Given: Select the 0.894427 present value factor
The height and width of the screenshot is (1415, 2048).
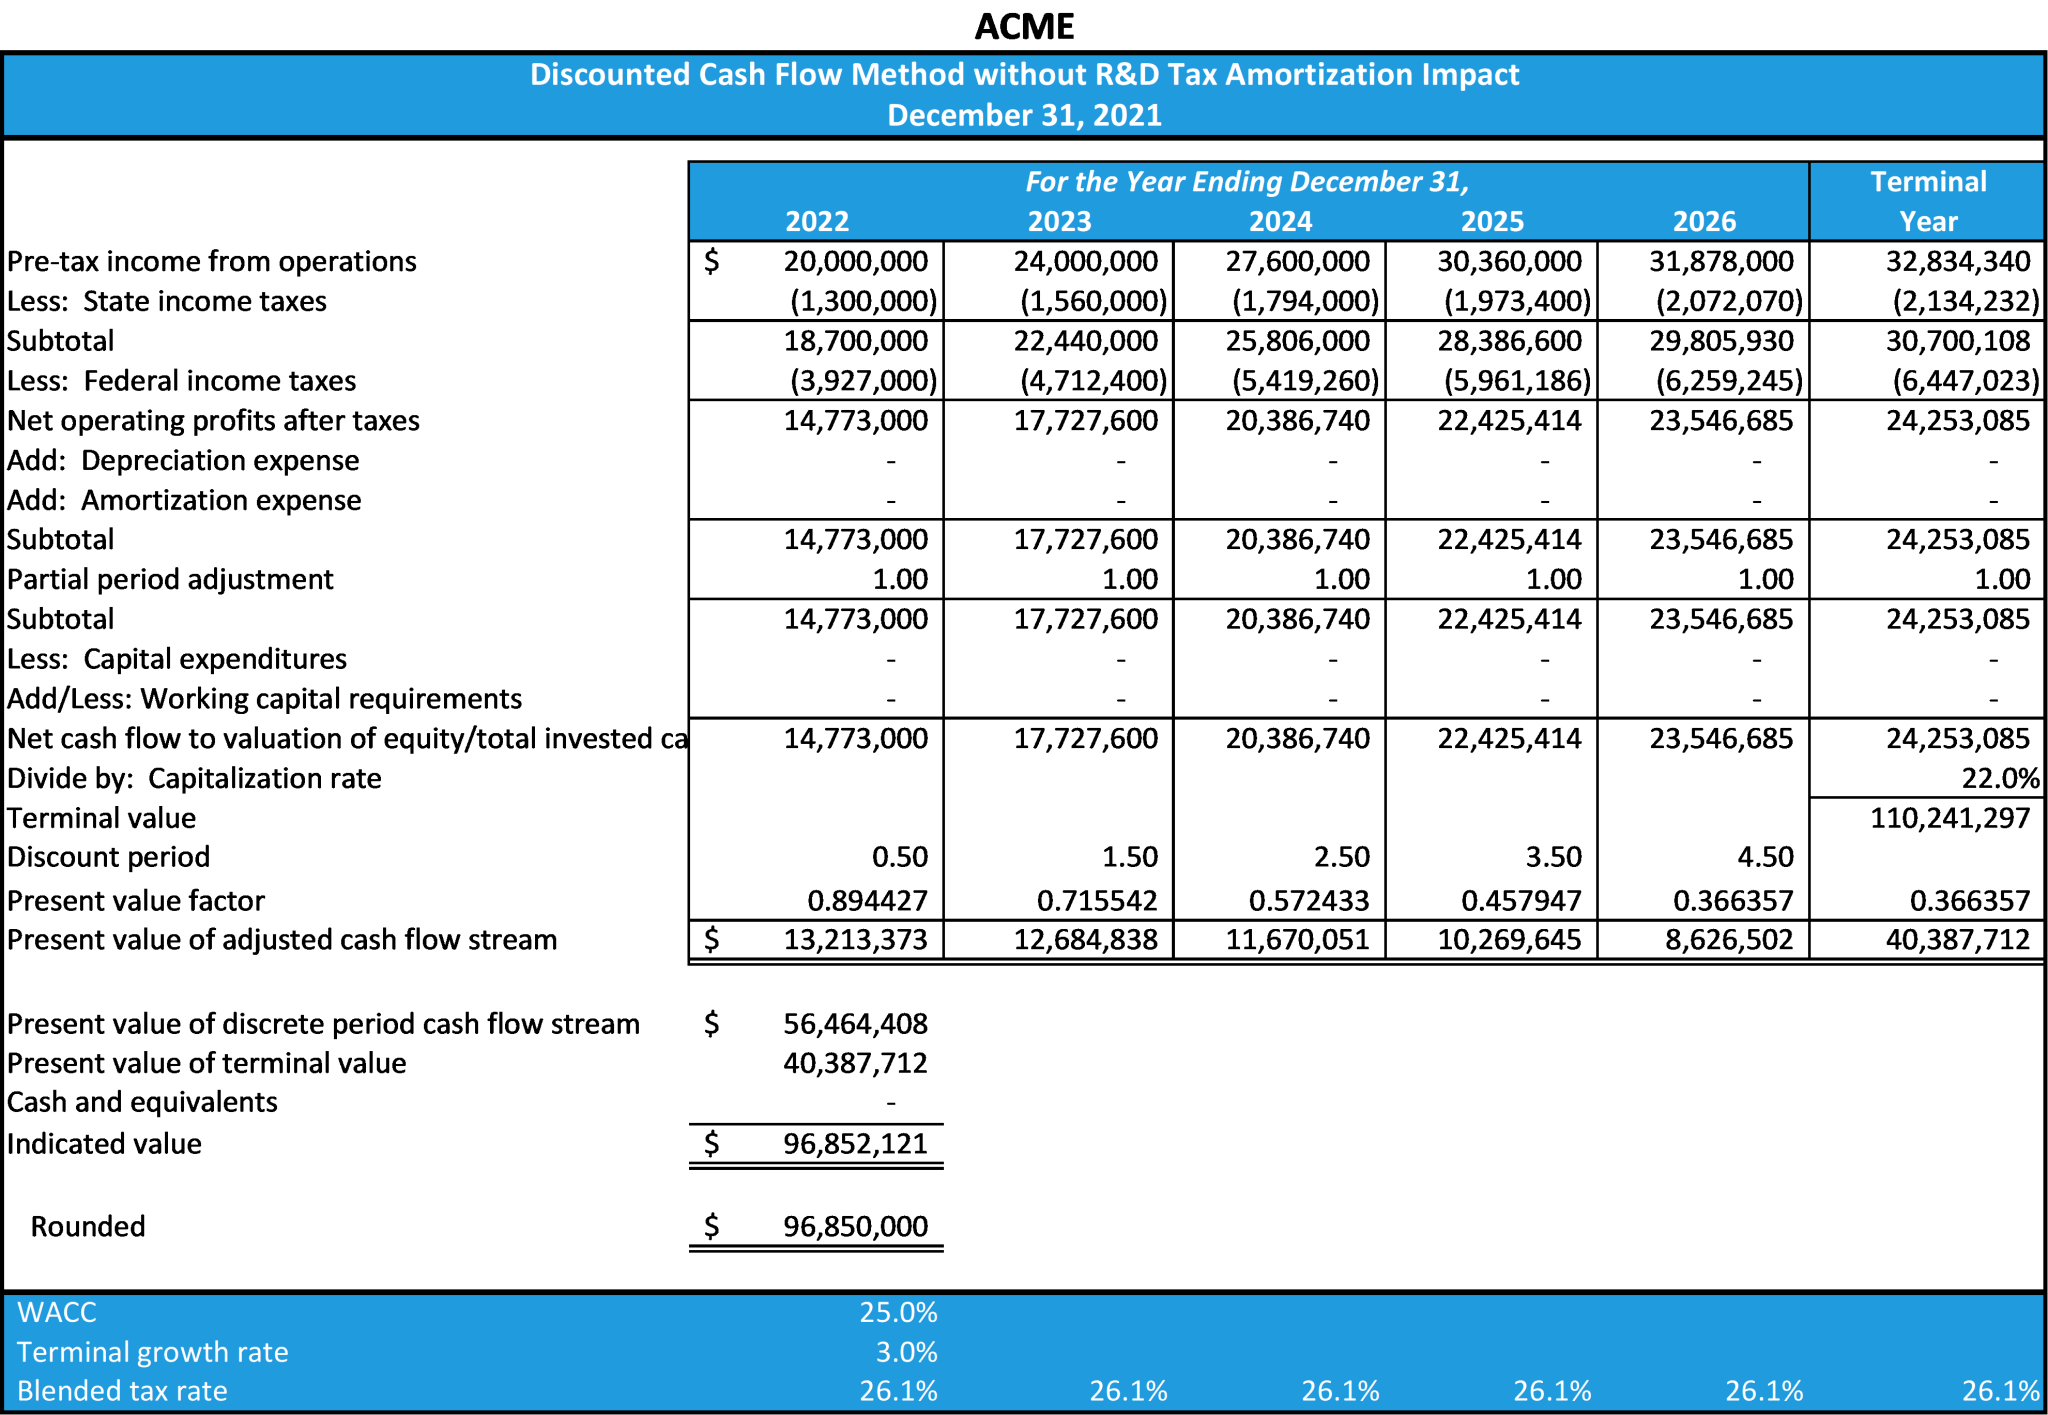Looking at the screenshot, I should [868, 901].
